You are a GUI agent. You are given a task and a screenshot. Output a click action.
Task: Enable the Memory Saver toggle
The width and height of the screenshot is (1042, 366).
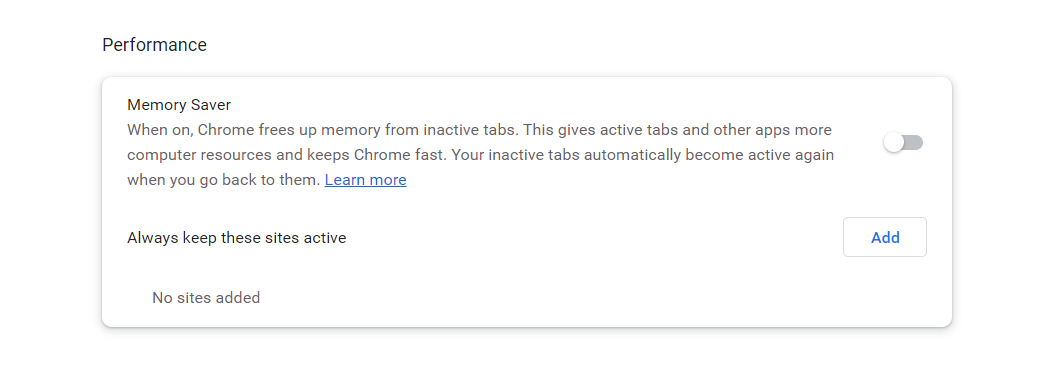click(903, 142)
